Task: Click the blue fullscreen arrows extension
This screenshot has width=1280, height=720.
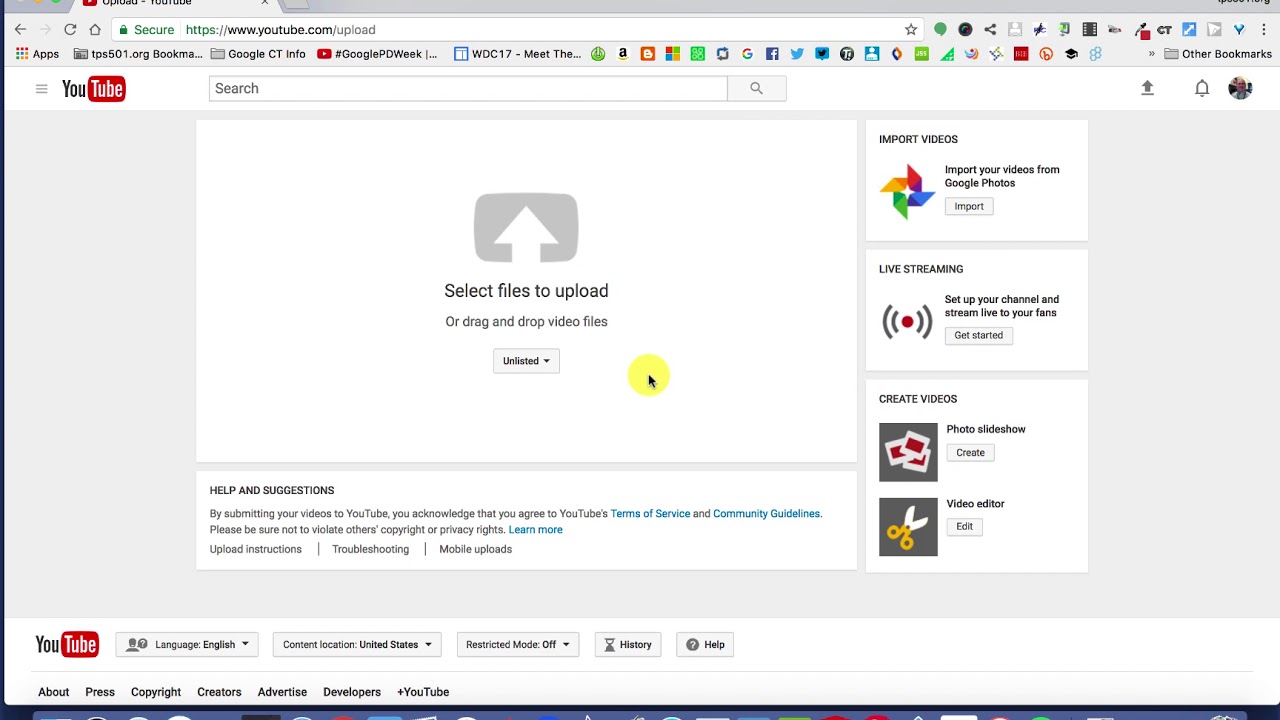Action: pos(1189,29)
